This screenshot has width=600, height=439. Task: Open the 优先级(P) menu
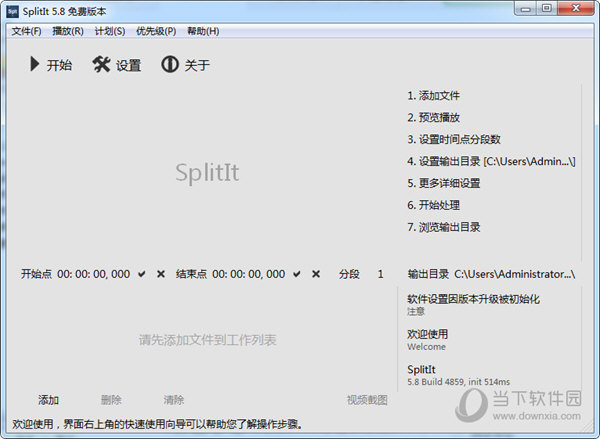coord(156,31)
